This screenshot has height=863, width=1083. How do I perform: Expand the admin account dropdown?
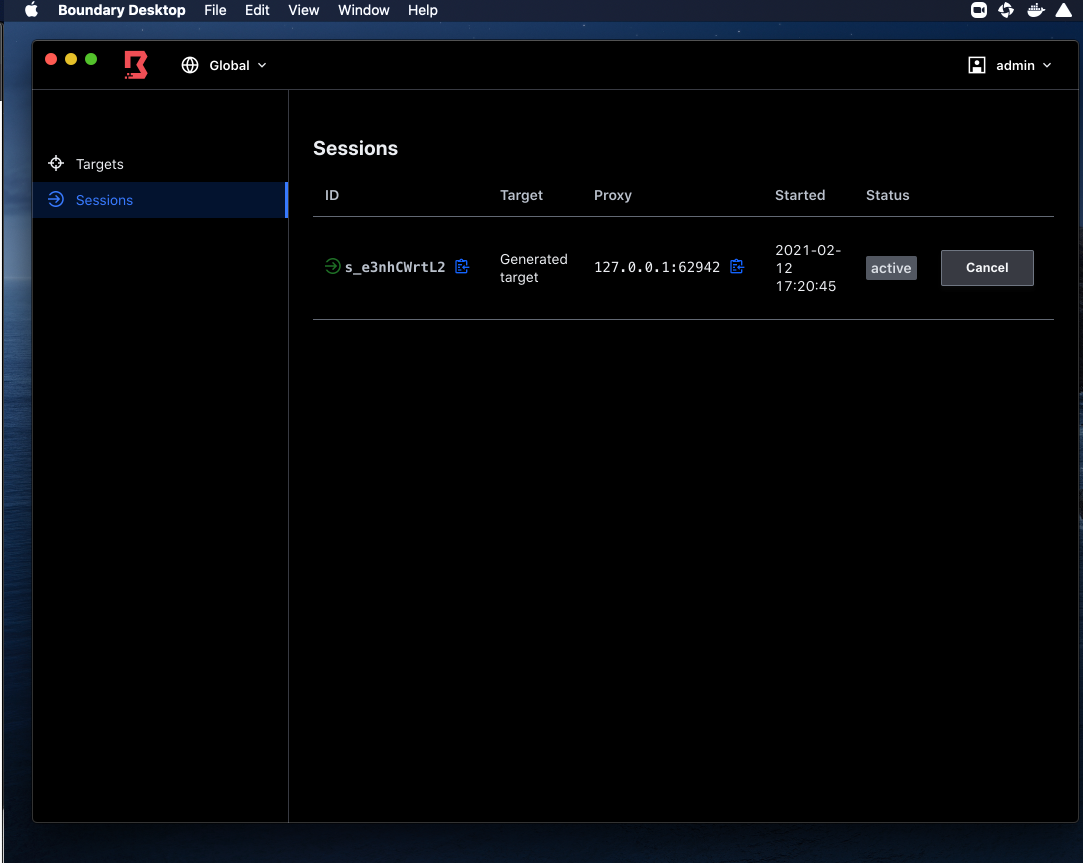[x=1010, y=65]
